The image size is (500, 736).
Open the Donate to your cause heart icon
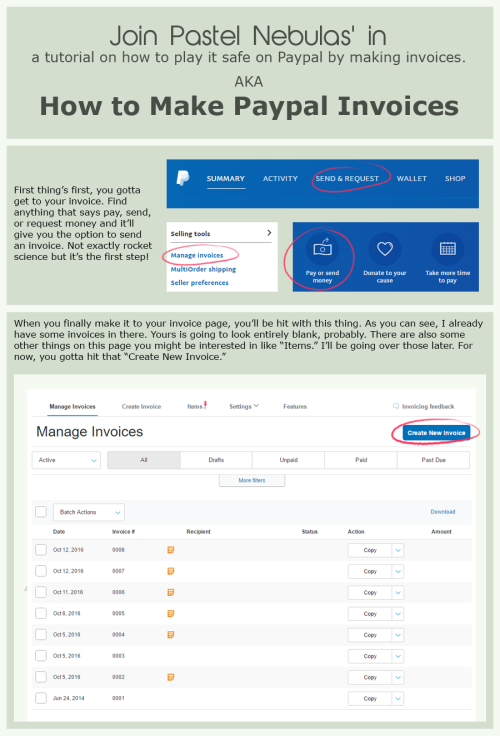pos(385,249)
